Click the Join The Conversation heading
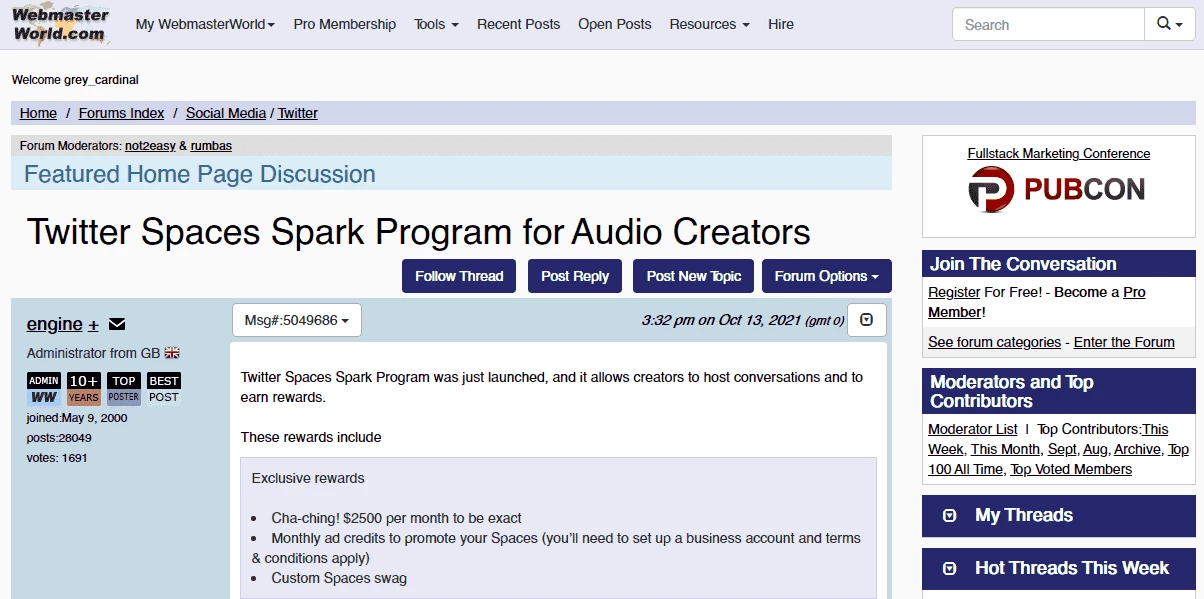Image resolution: width=1204 pixels, height=599 pixels. pos(1023,264)
